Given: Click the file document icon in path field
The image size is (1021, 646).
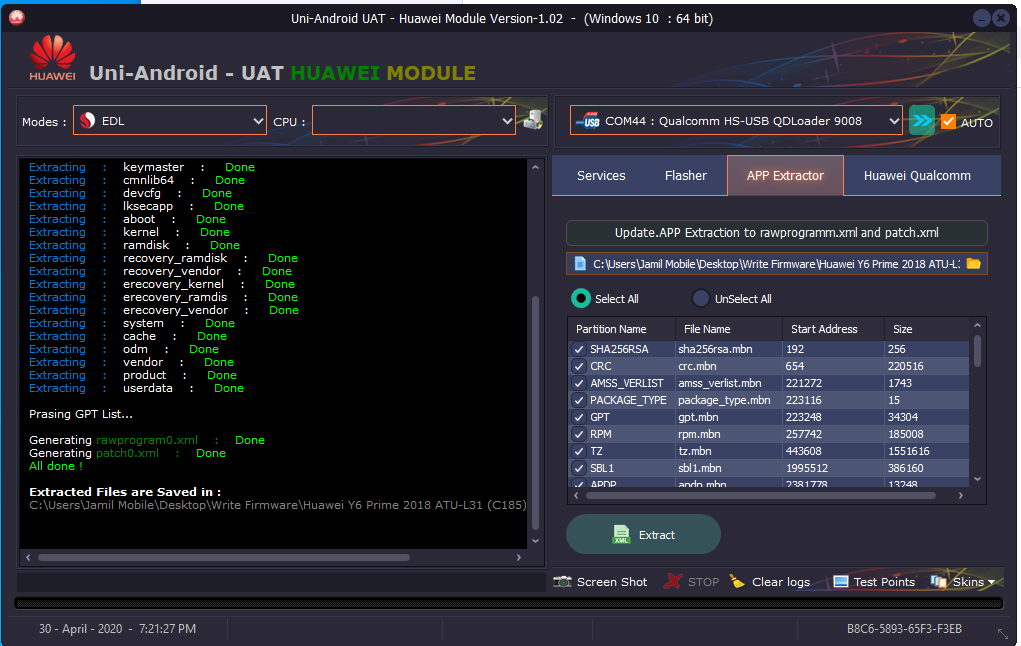Looking at the screenshot, I should (x=580, y=264).
